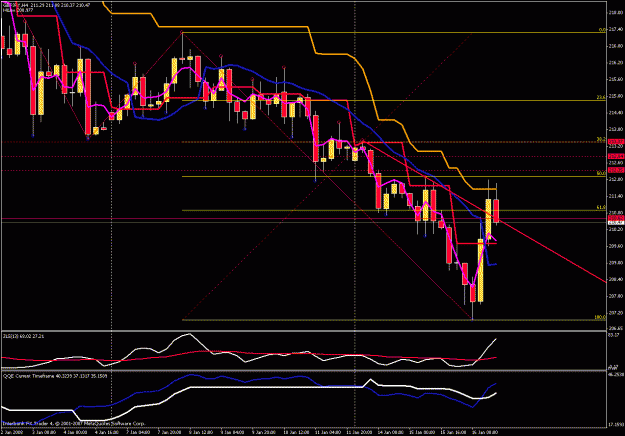Viewport: 625px width, 436px height.
Task: Click the QQE Current Timeframe indicator label
Action: coord(55,376)
